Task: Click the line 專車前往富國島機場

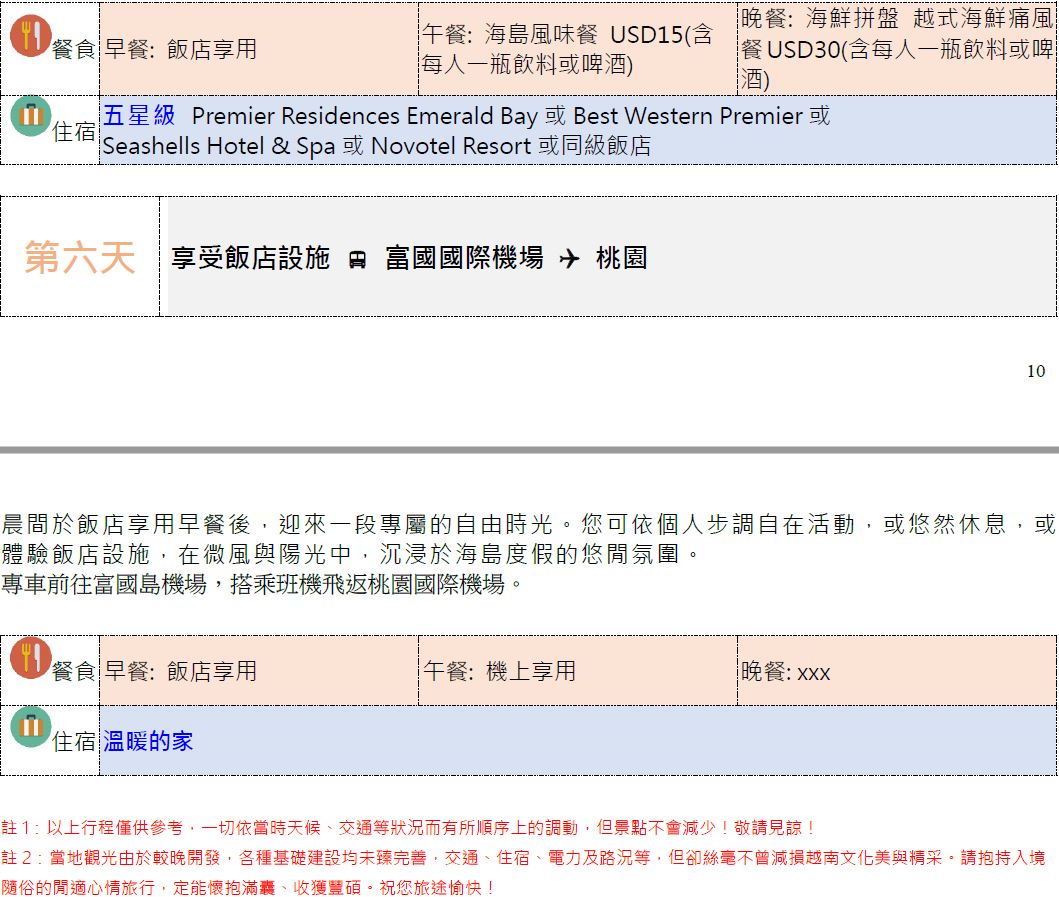Action: click(x=262, y=584)
